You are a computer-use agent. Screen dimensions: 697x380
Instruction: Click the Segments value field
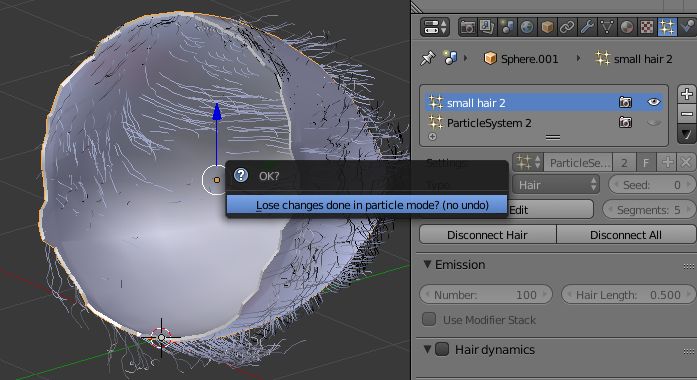click(x=649, y=209)
